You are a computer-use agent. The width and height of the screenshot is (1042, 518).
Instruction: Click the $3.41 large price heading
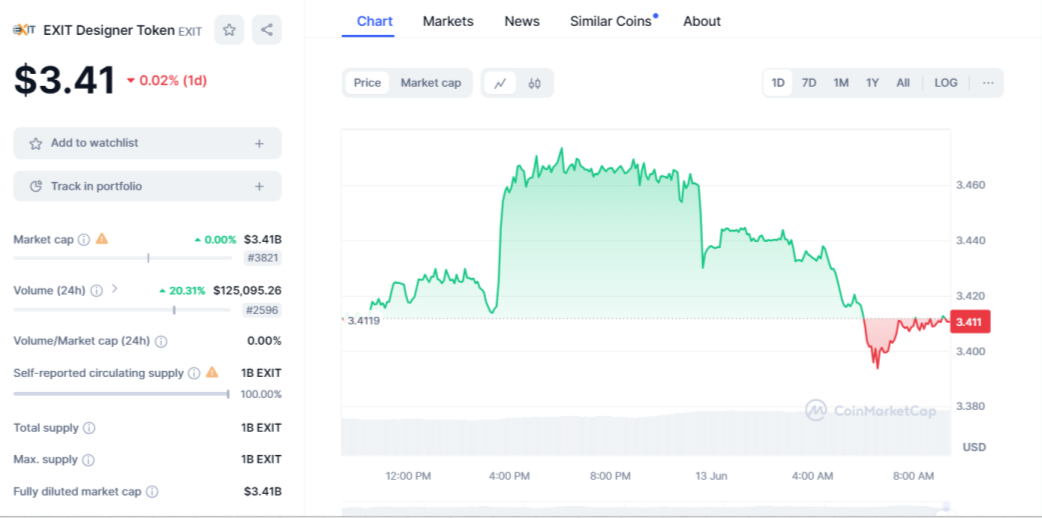[x=64, y=80]
